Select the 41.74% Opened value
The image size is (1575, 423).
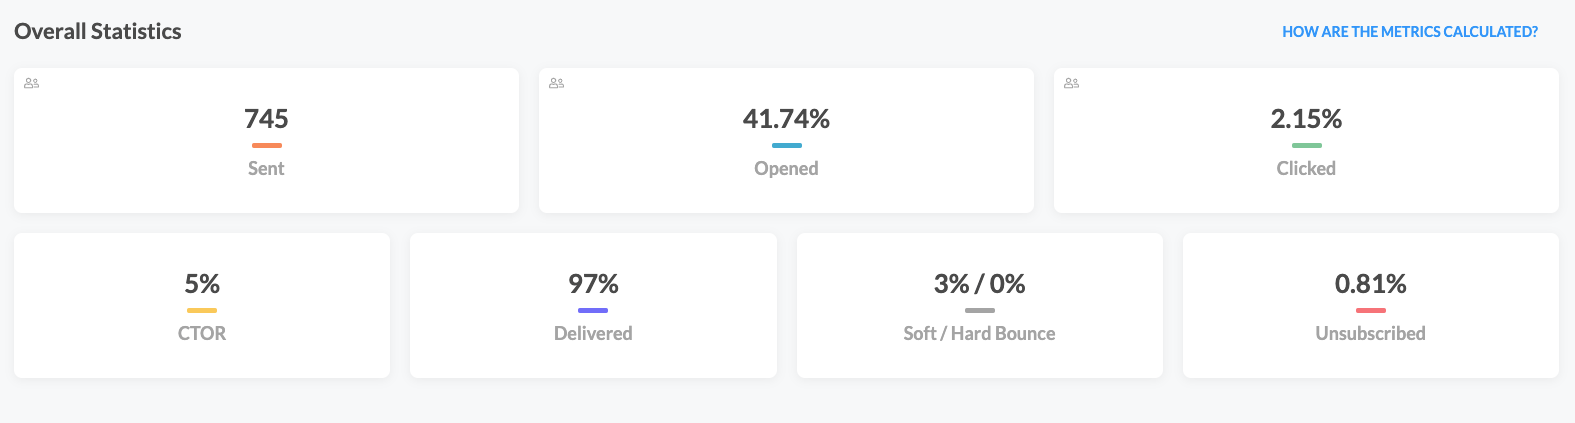[x=786, y=119]
